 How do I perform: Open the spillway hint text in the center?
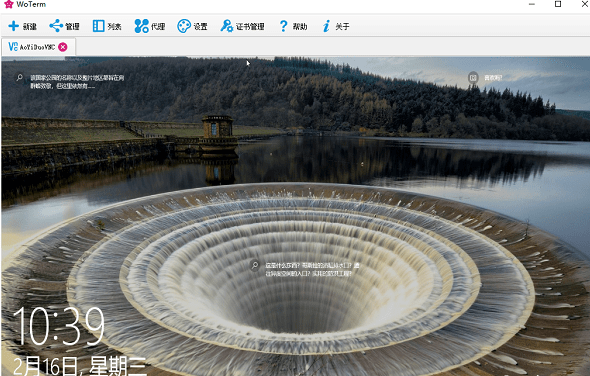click(x=312, y=269)
